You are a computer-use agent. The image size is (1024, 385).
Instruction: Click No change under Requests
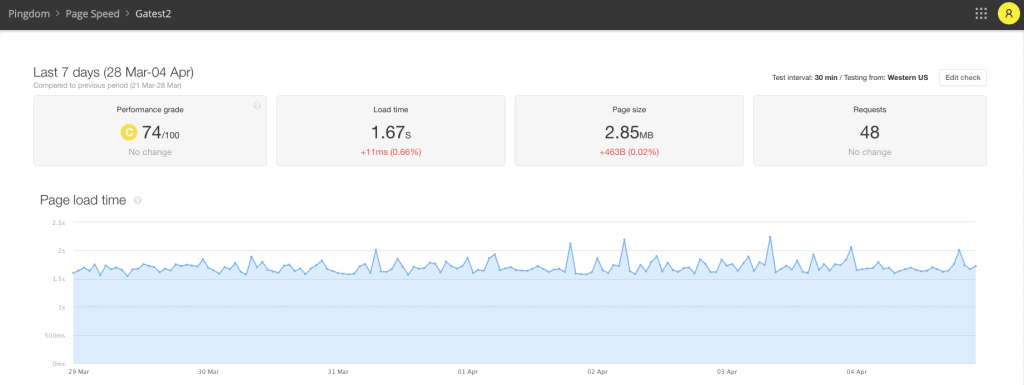coord(870,152)
